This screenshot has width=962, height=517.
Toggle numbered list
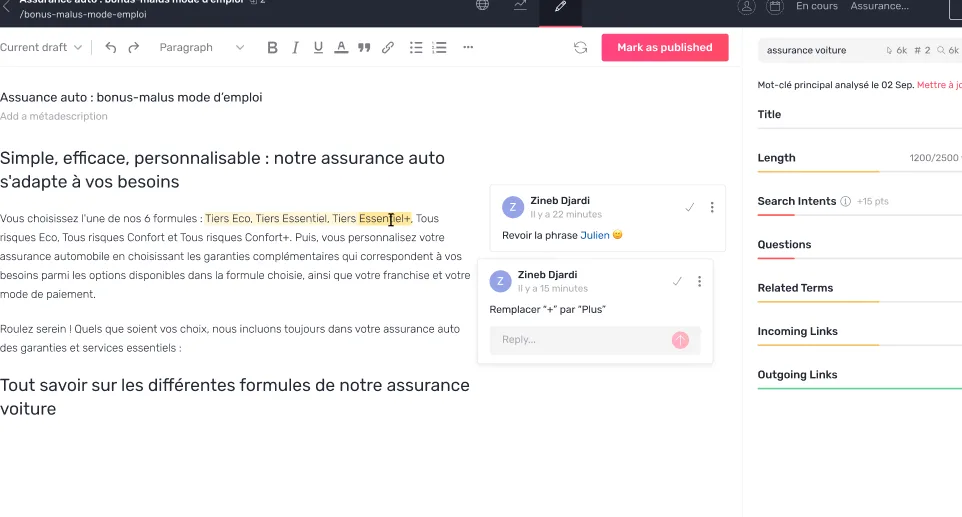(x=439, y=47)
